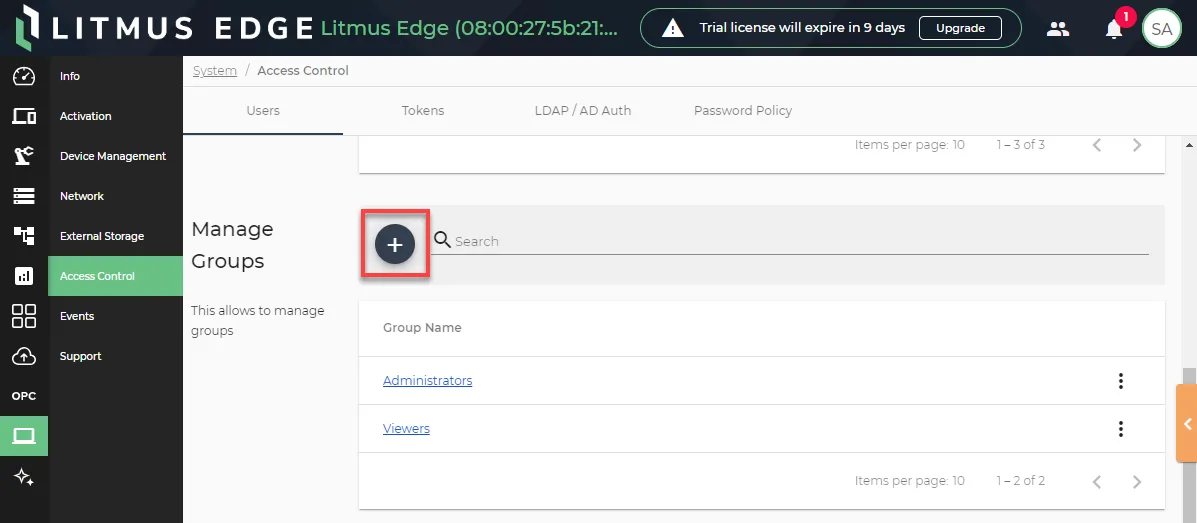Image resolution: width=1197 pixels, height=523 pixels.
Task: Open the SA user avatar menu
Action: [x=1161, y=29]
